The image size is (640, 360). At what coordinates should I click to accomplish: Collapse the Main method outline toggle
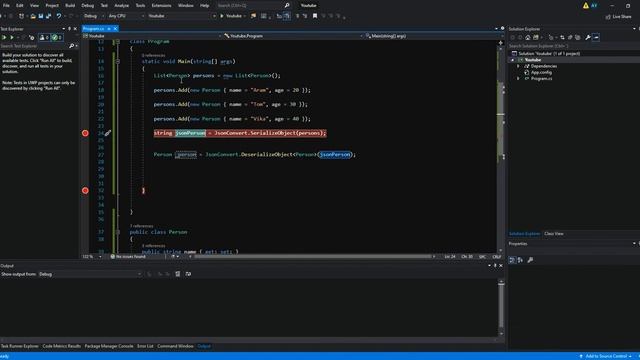(118, 61)
